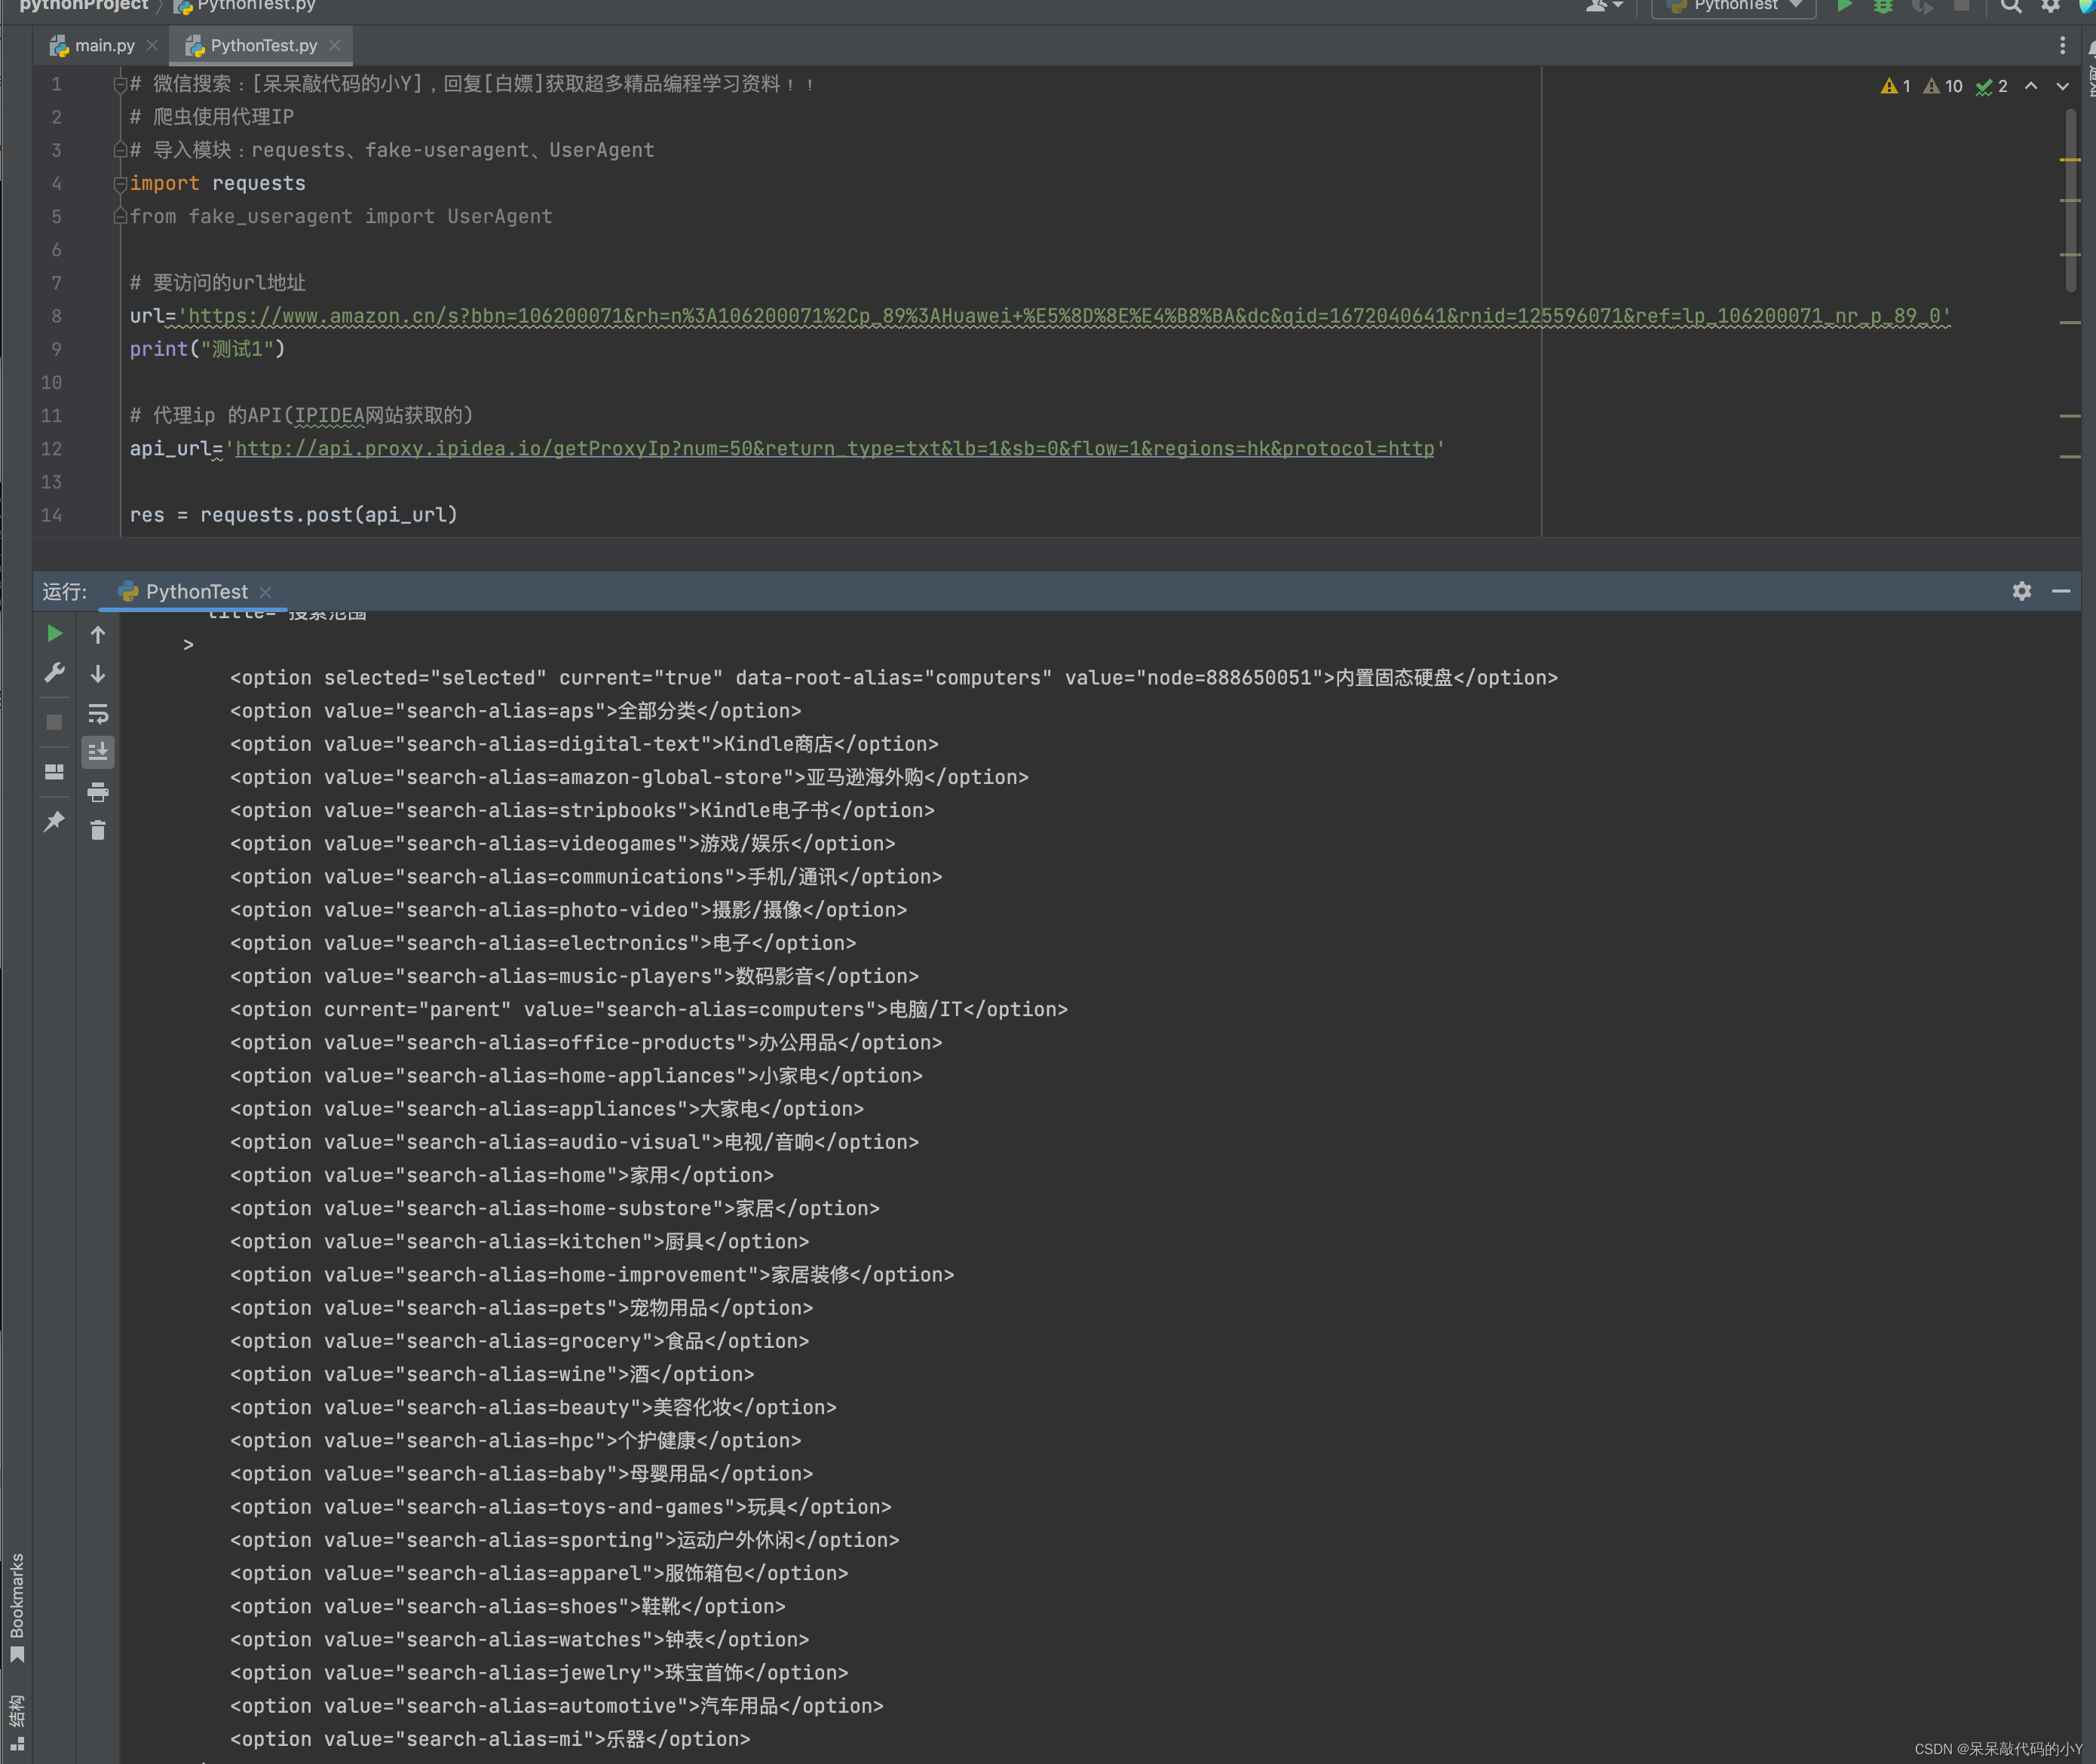Click the Run panel stop button
2096x1764 pixels.
click(x=55, y=721)
